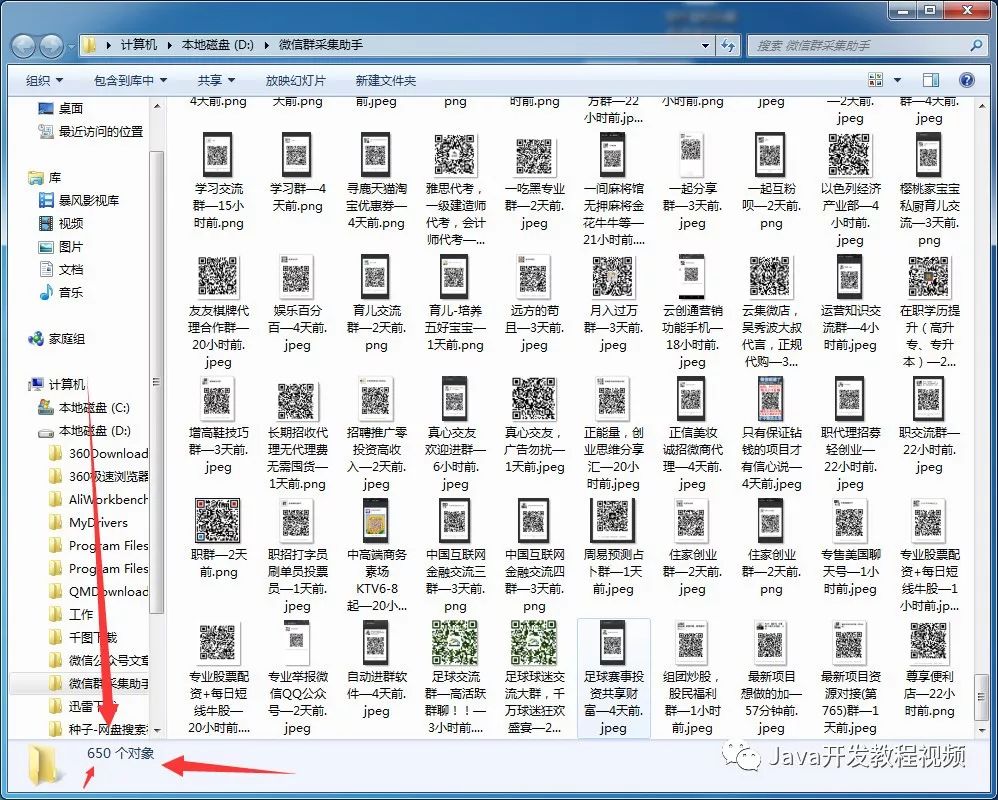This screenshot has width=998, height=800.
Task: Select file 一起互粉呗—2天前.png
Action: 771,180
